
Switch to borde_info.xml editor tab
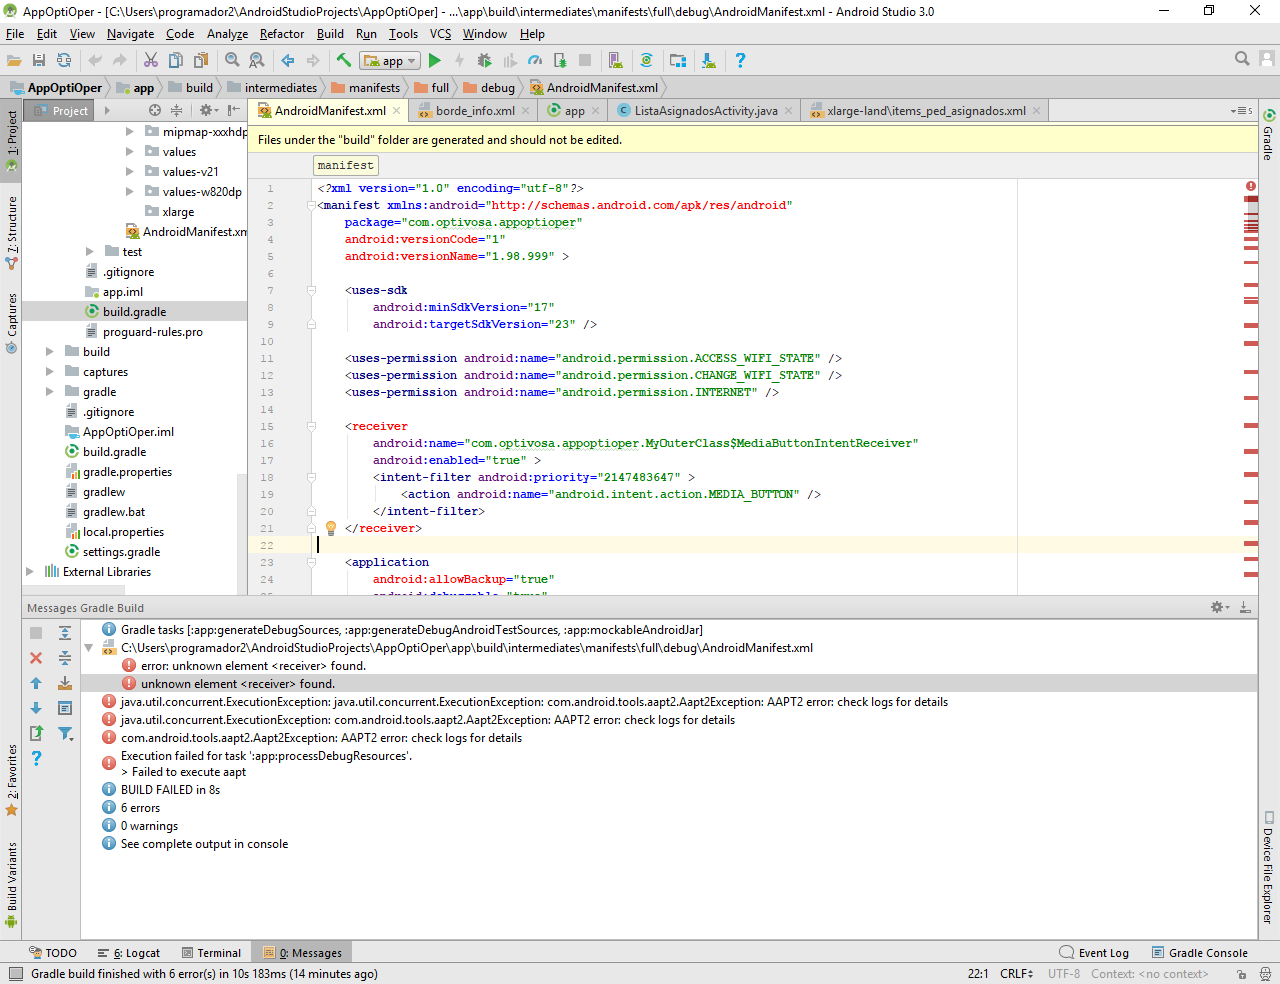coord(475,110)
